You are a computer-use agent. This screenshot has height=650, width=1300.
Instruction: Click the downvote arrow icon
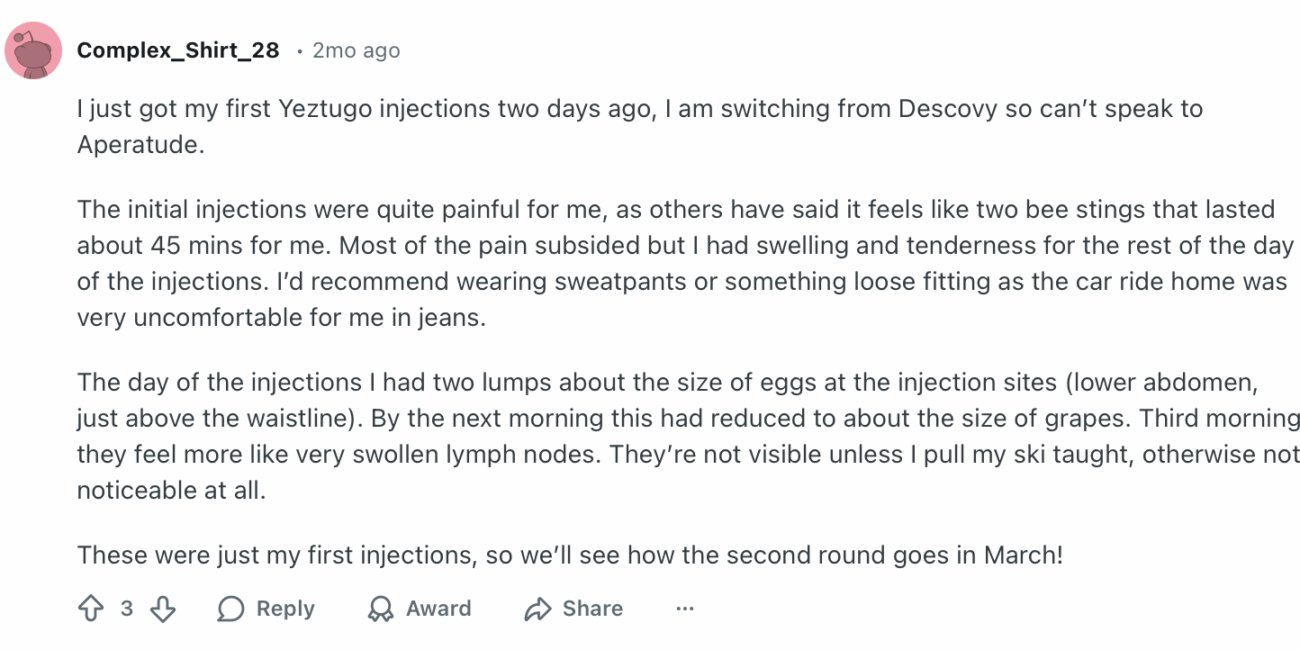[163, 608]
